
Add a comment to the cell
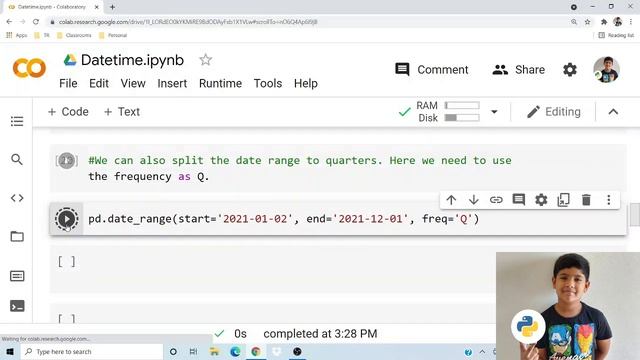coord(519,200)
